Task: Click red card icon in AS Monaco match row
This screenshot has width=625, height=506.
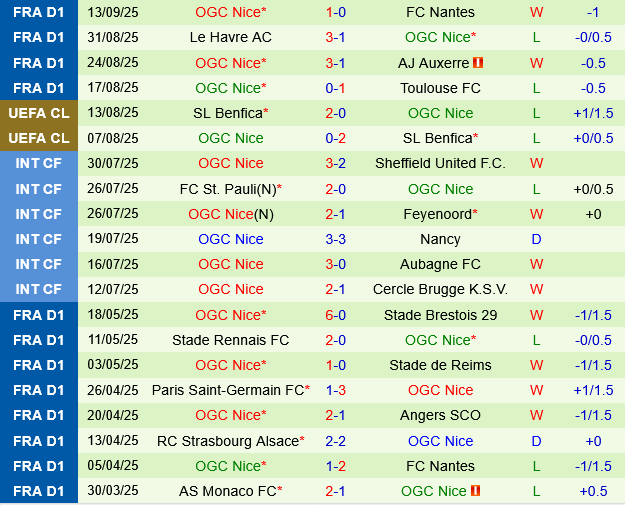Action: pyautogui.click(x=475, y=491)
